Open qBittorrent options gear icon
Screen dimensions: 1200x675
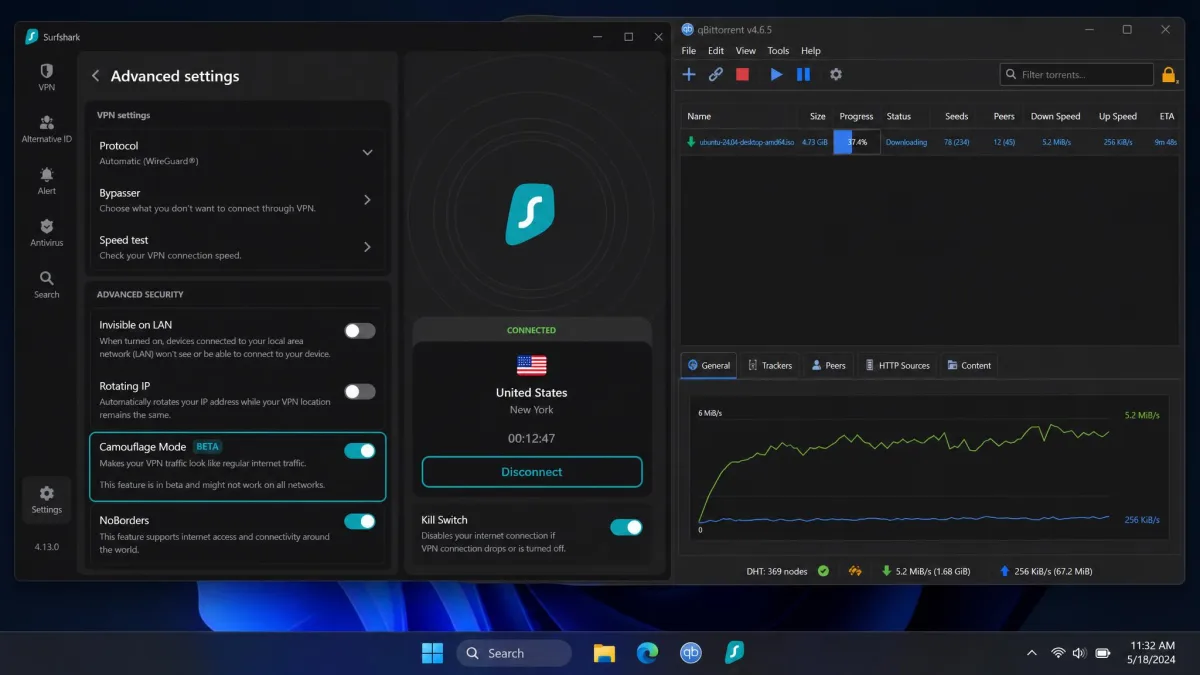(836, 74)
